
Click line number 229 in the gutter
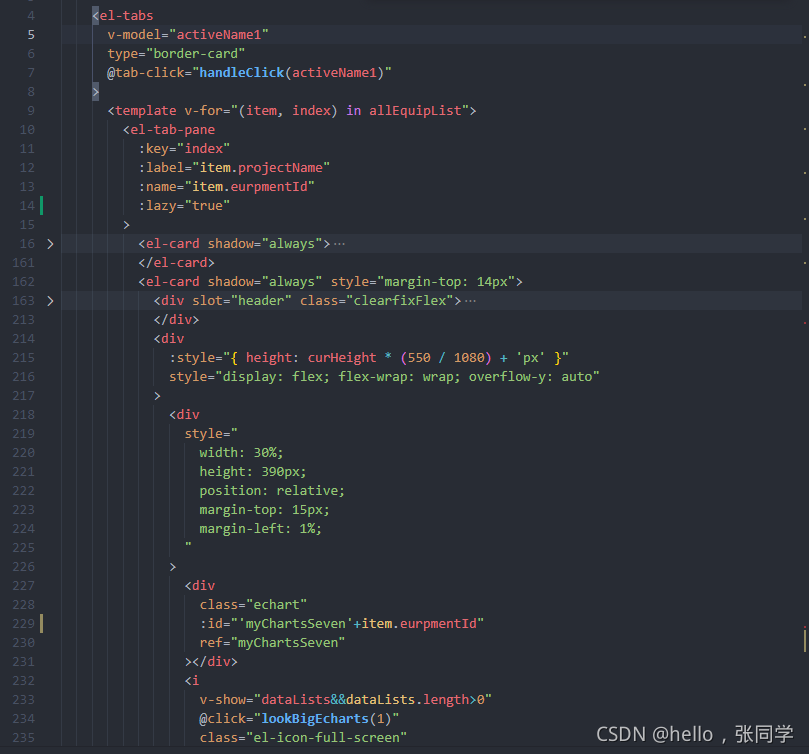tap(24, 624)
